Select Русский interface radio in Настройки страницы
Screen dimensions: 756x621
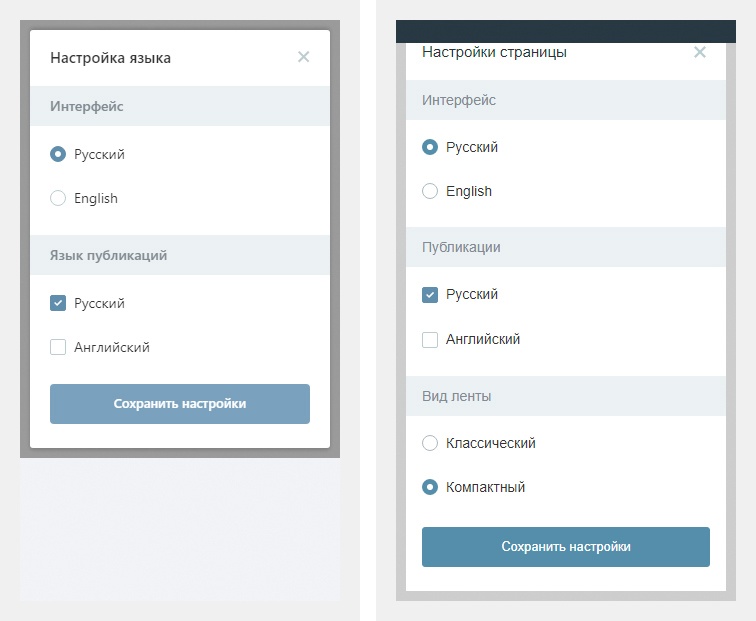tap(430, 147)
